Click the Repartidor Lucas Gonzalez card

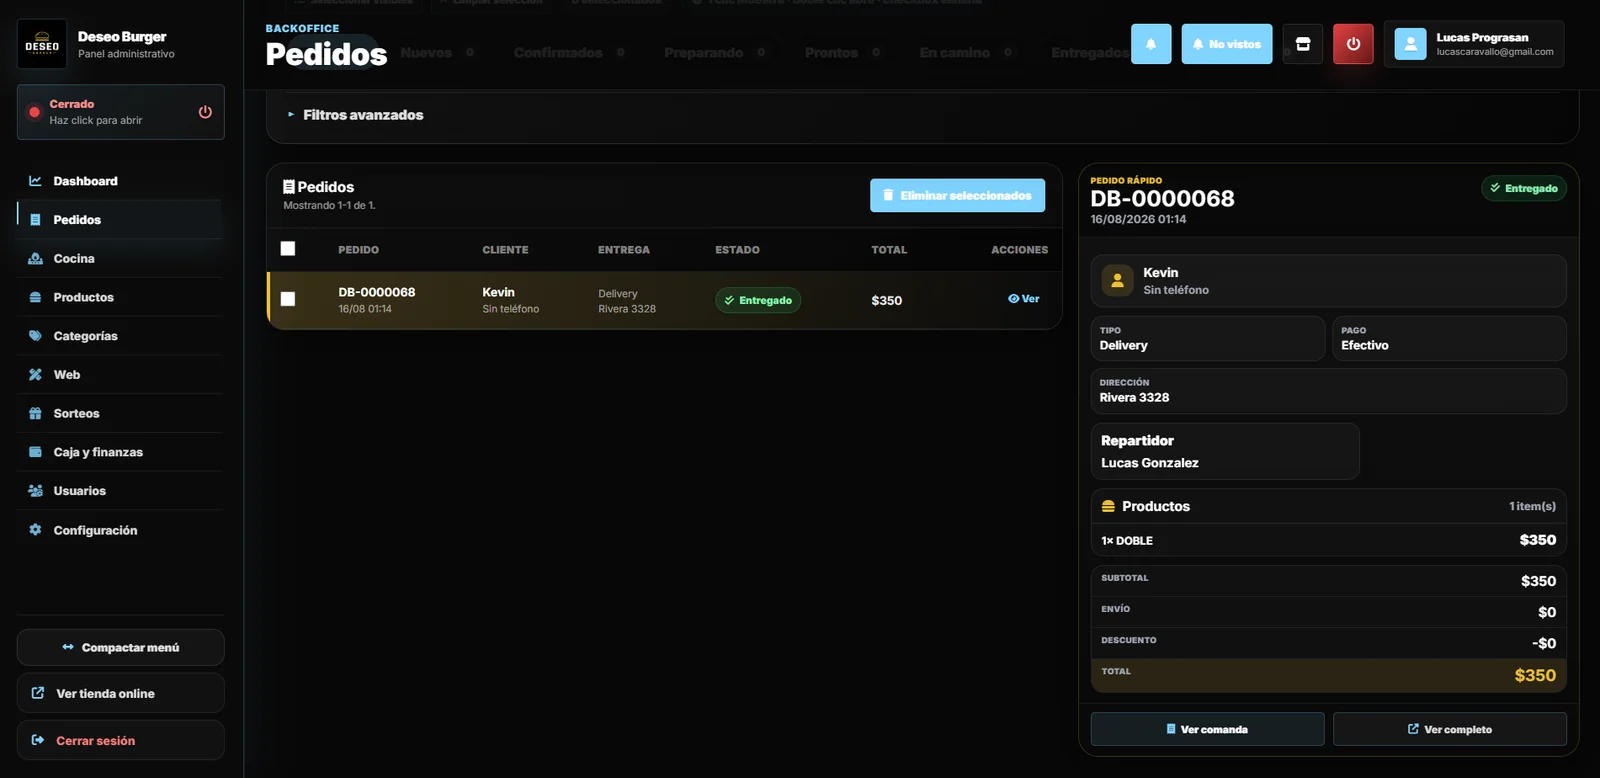[x=1225, y=451]
